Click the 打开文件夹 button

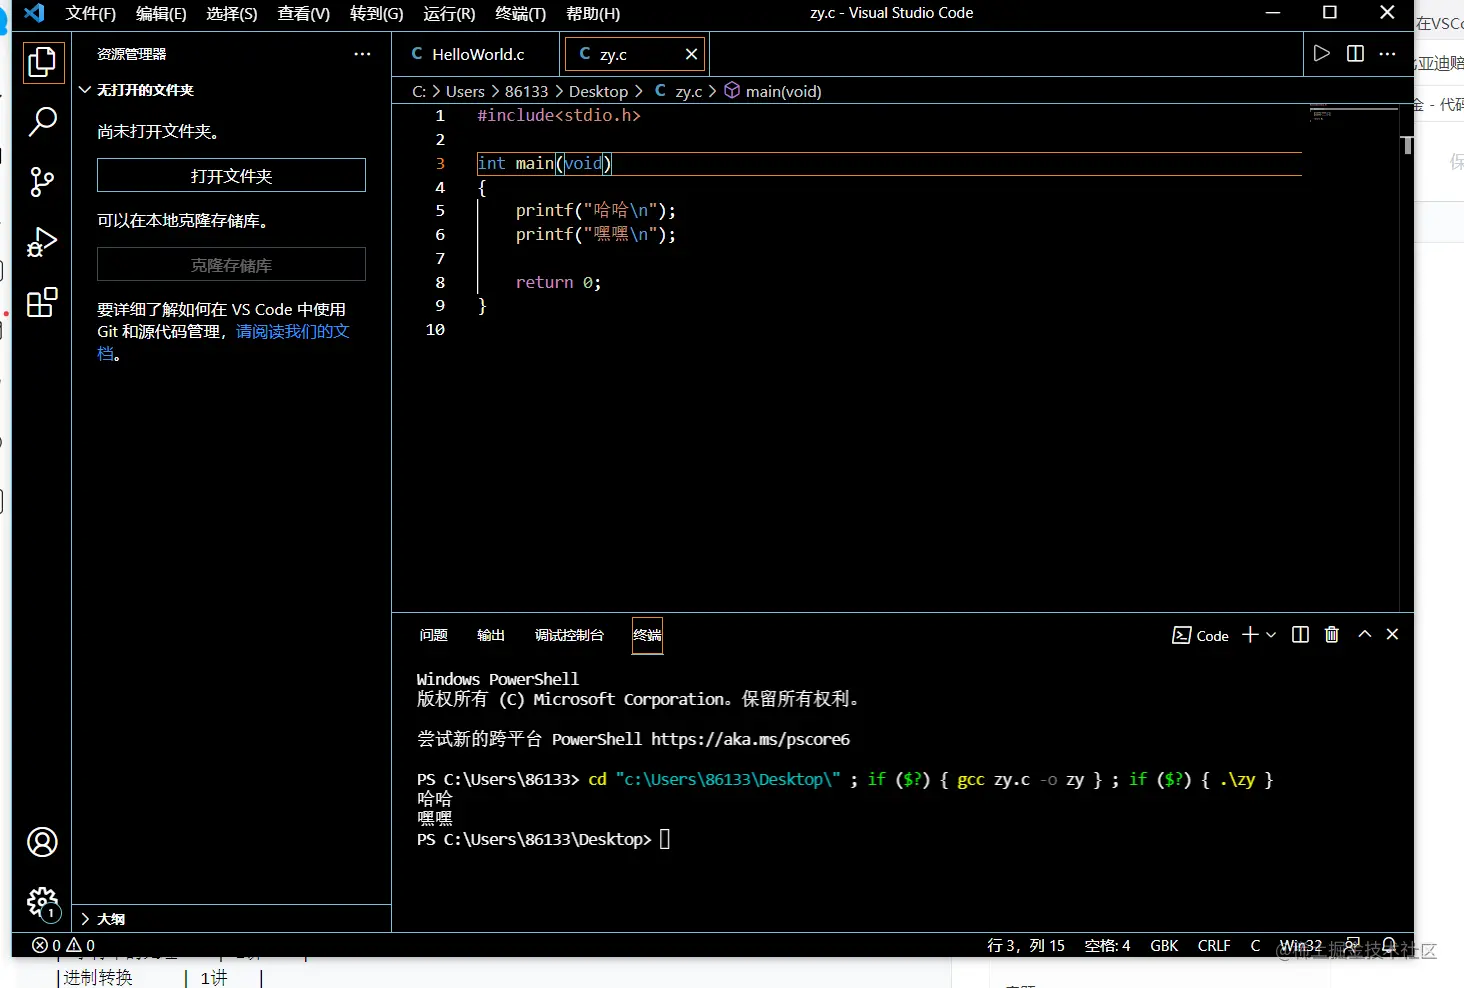231,175
